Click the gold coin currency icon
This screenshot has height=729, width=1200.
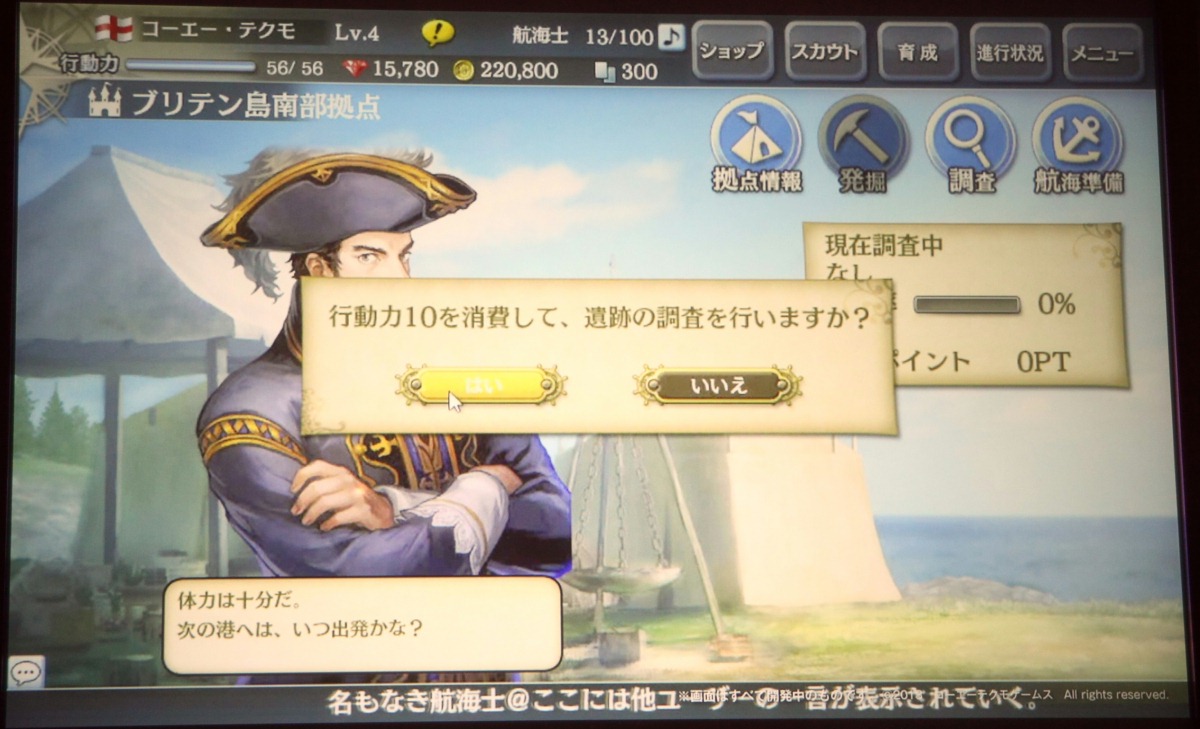[464, 70]
